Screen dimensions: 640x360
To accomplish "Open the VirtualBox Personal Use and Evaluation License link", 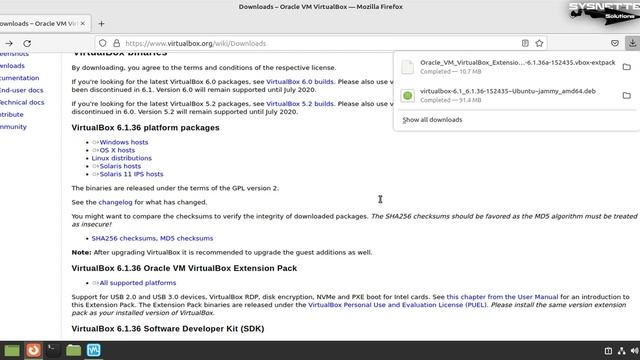I will 398,305.
